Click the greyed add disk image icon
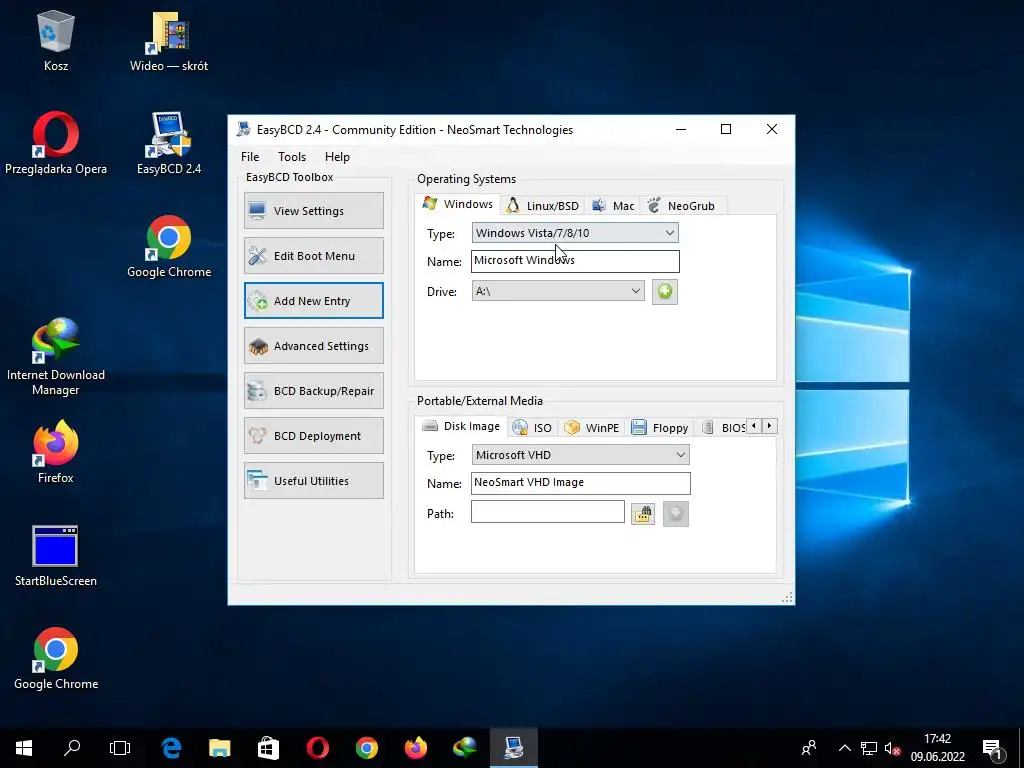The height and width of the screenshot is (768, 1024). 676,514
